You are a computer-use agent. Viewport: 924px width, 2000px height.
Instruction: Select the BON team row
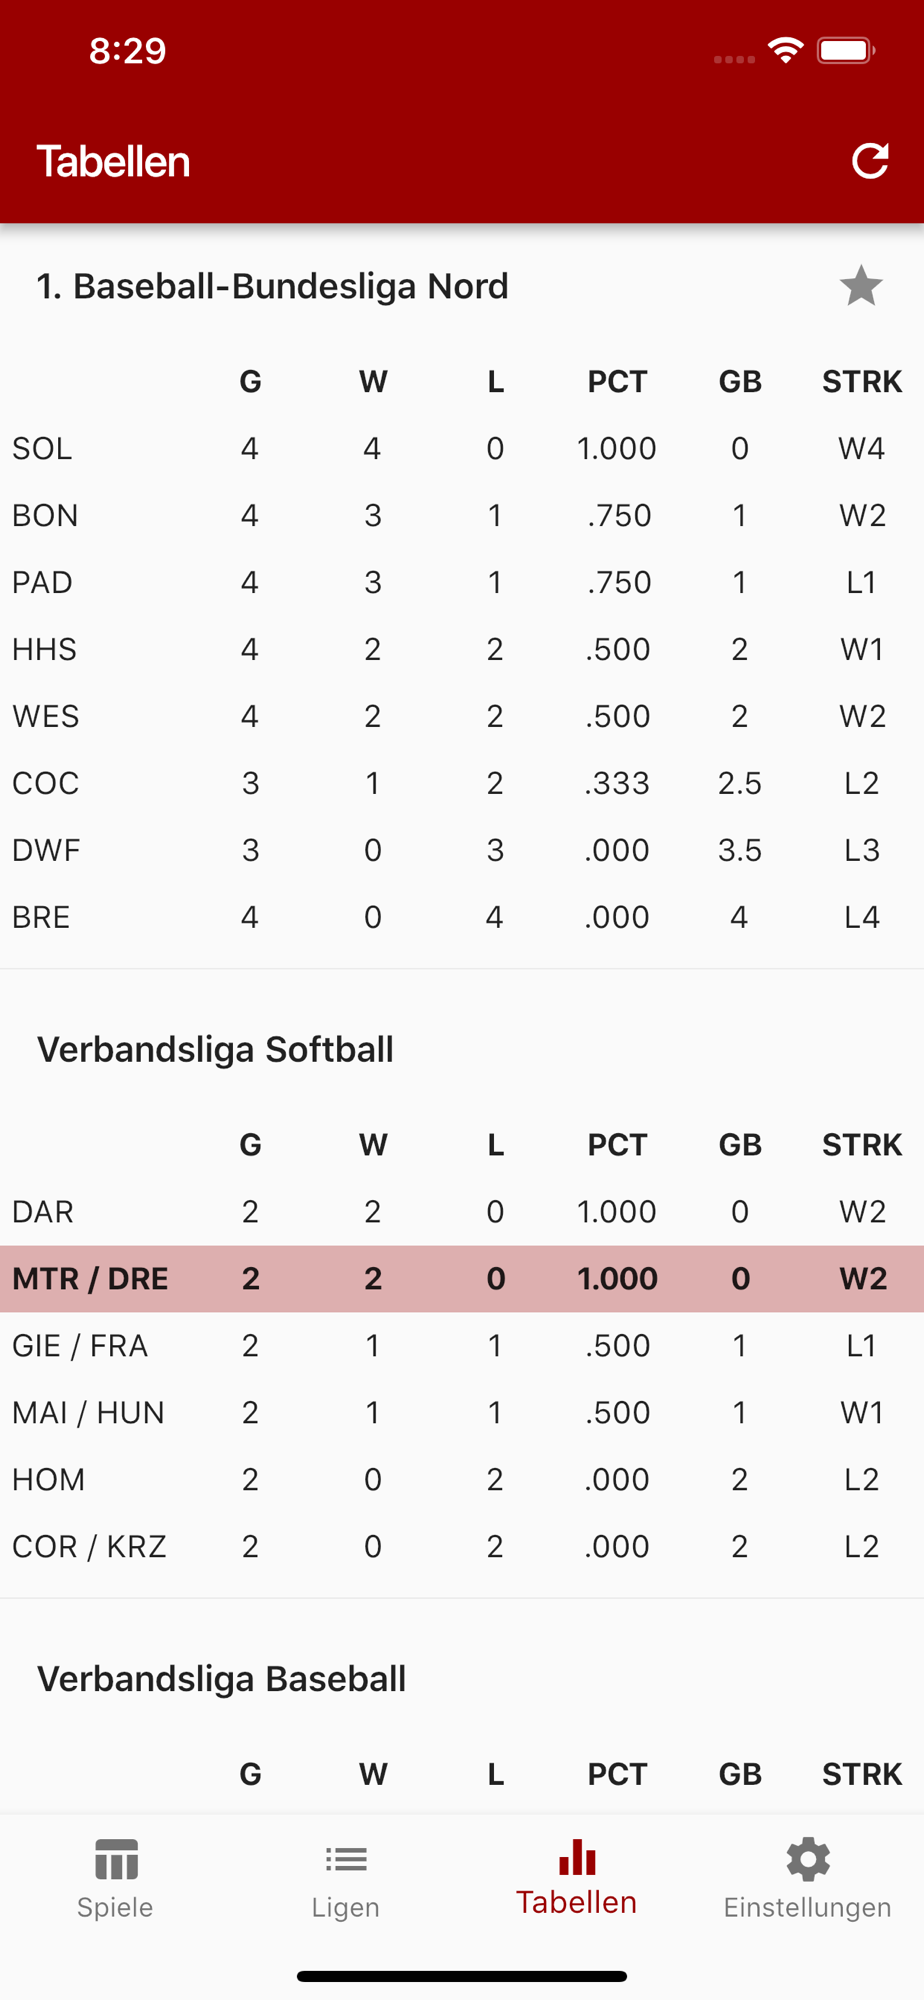pos(460,515)
